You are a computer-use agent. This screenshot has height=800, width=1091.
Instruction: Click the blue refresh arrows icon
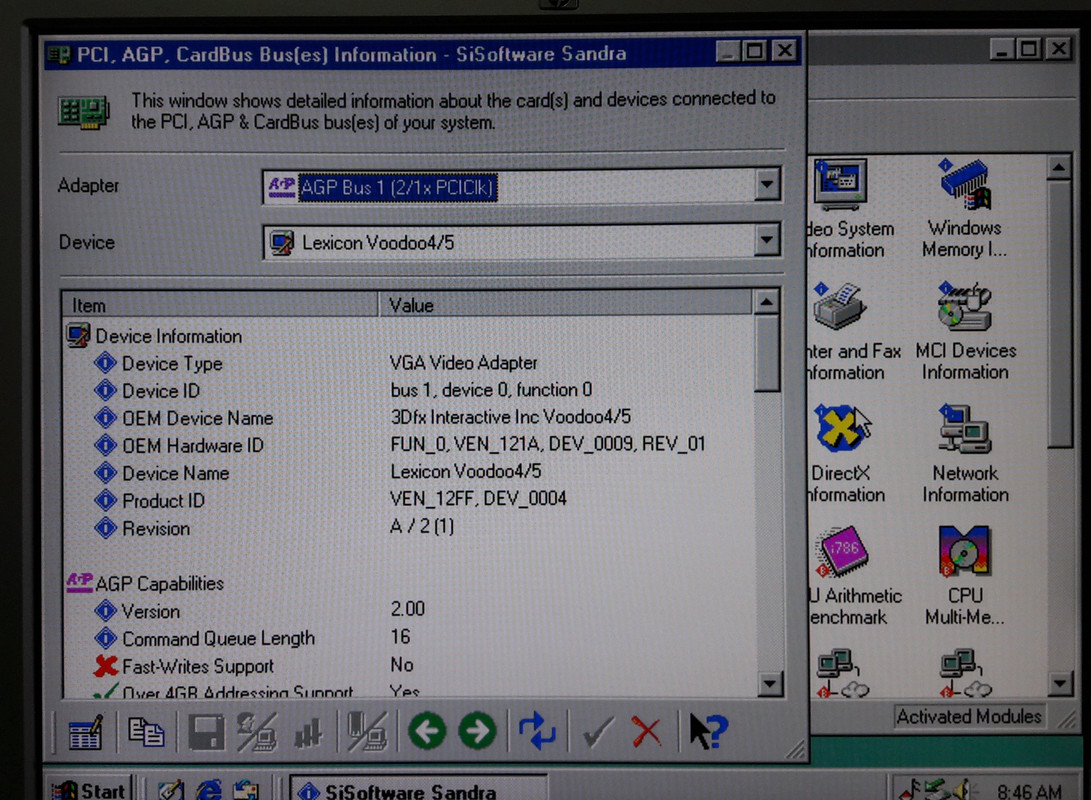pos(538,730)
